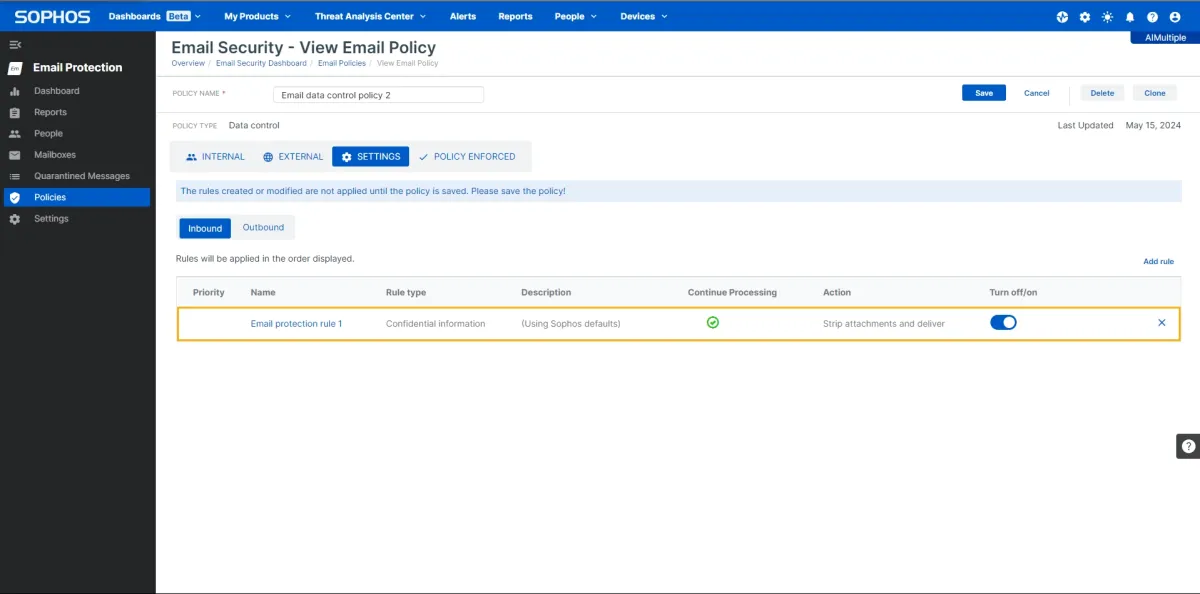The height and width of the screenshot is (594, 1200).
Task: Click the 'Strip attachments and deliver' action cell
Action: [x=884, y=324]
